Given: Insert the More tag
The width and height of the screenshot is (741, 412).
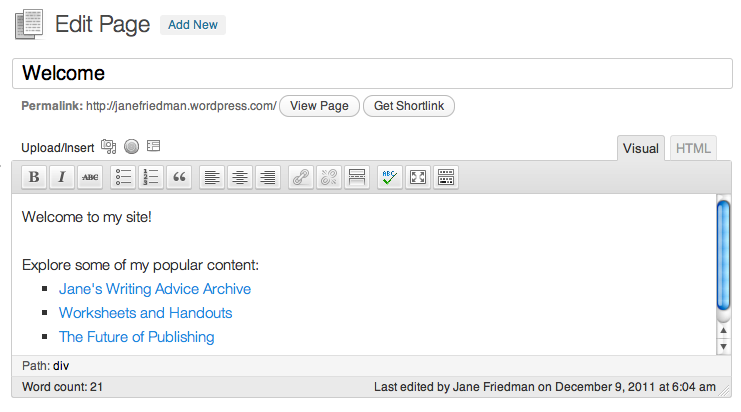Looking at the screenshot, I should point(357,177).
